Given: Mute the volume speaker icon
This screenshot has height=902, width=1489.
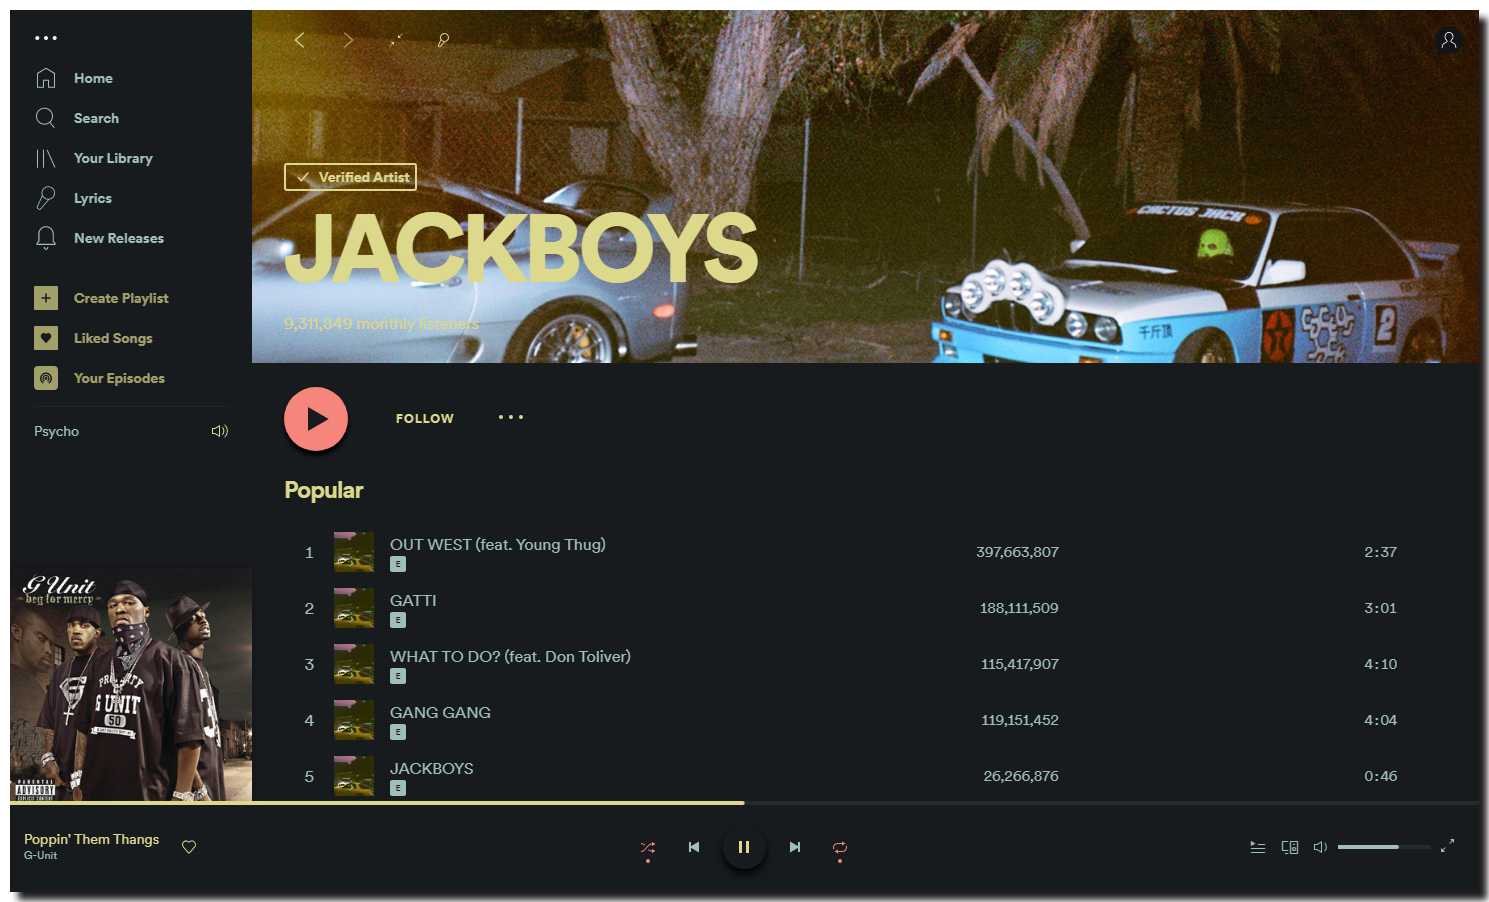Looking at the screenshot, I should click(x=1320, y=847).
